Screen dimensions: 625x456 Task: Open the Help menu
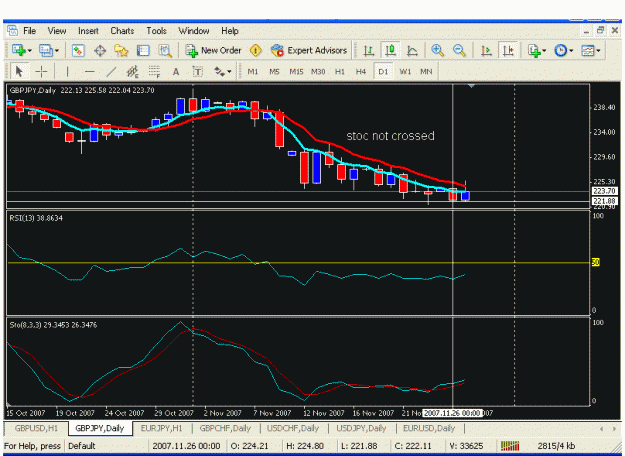230,31
